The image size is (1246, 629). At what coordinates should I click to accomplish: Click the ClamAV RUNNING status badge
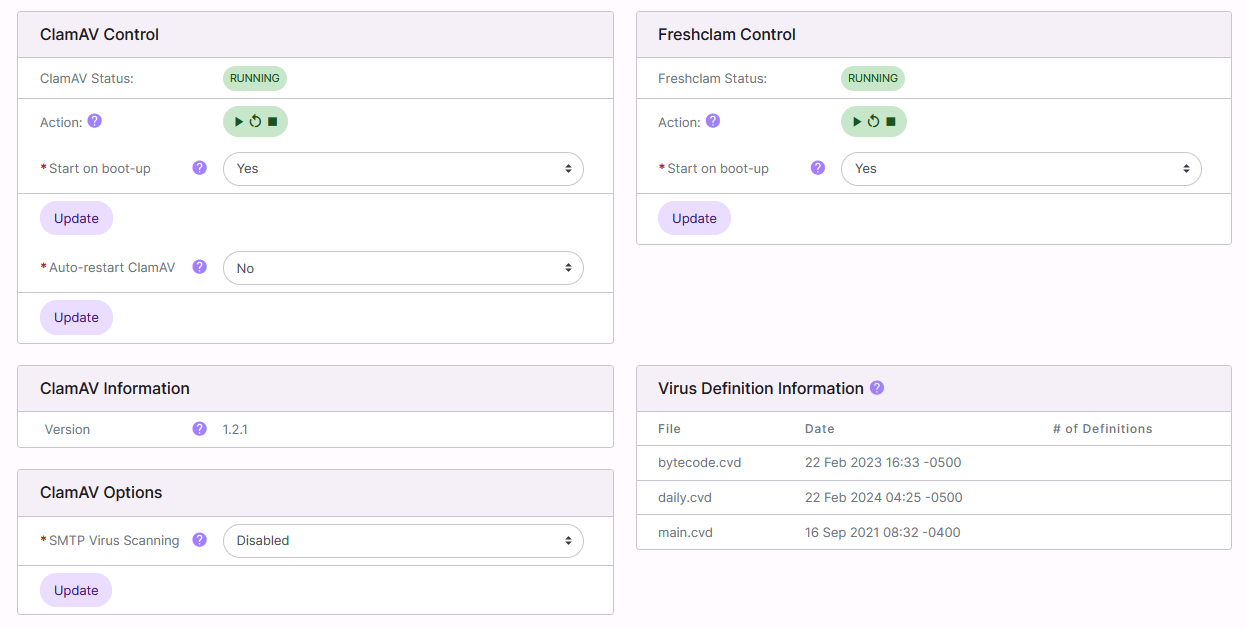click(x=254, y=78)
